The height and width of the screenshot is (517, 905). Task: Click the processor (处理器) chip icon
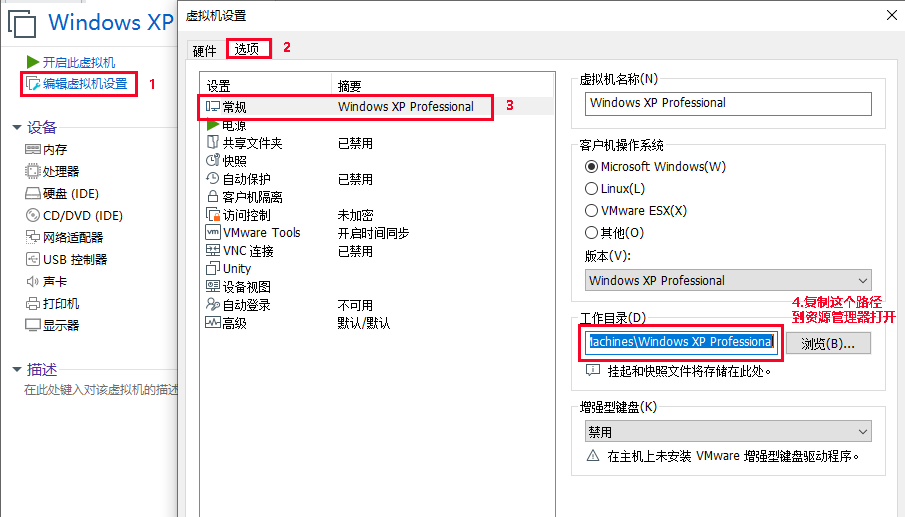click(33, 171)
